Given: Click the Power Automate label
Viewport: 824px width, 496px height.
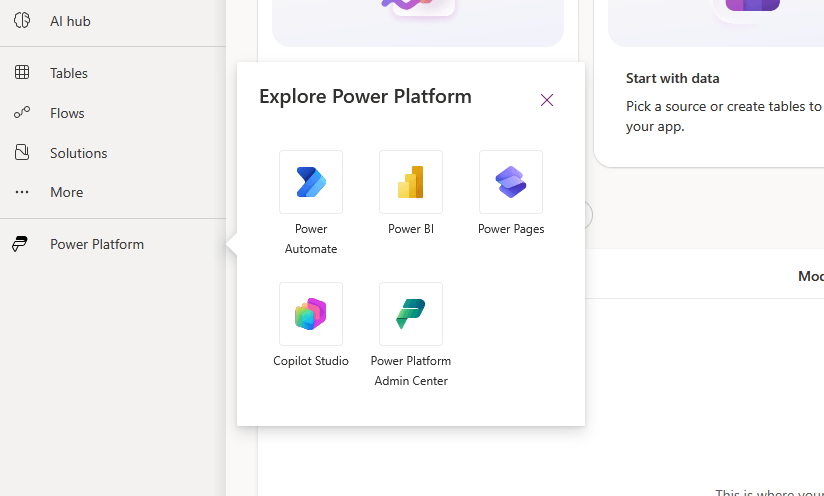Looking at the screenshot, I should pyautogui.click(x=311, y=239).
